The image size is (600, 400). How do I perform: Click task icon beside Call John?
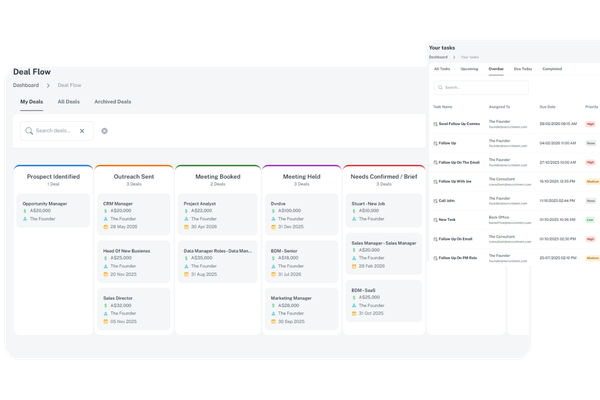pyautogui.click(x=435, y=200)
